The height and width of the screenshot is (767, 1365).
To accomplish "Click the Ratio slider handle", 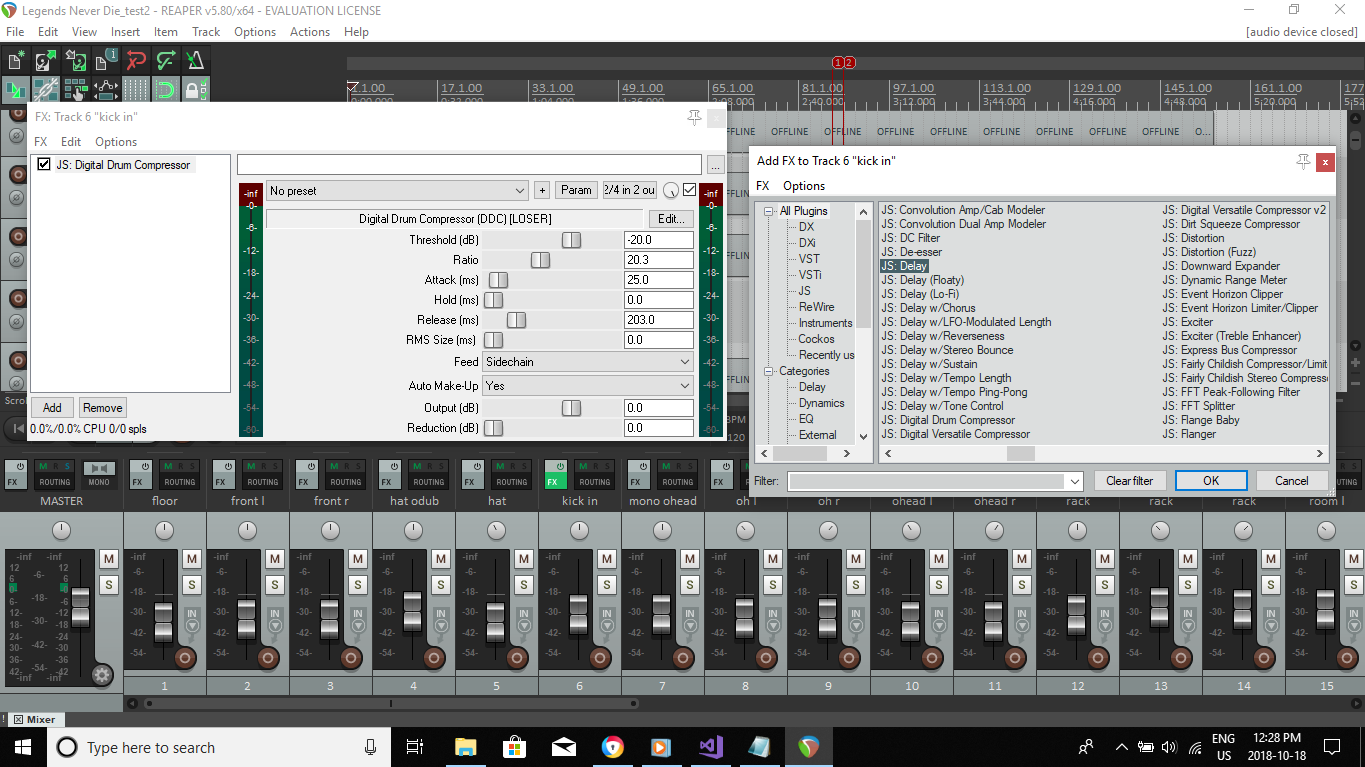I will 540,260.
